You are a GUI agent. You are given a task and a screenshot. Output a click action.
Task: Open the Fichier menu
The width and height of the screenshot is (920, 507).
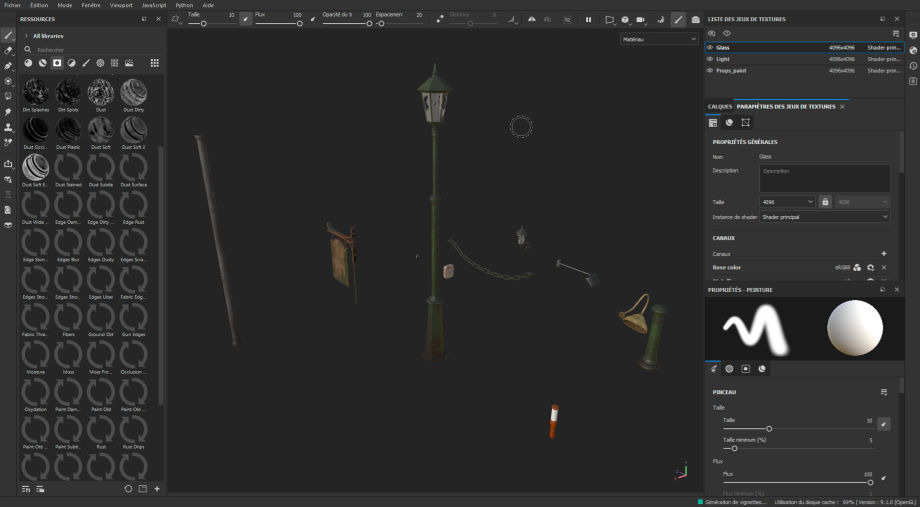point(12,5)
